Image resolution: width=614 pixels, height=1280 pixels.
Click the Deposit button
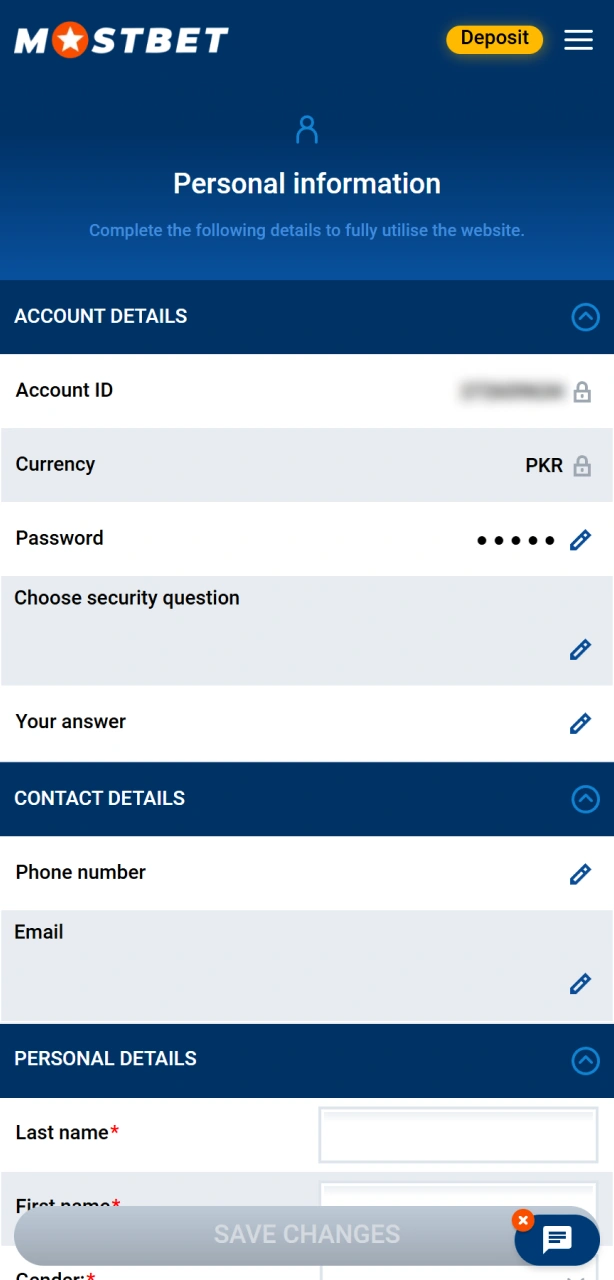coord(494,38)
